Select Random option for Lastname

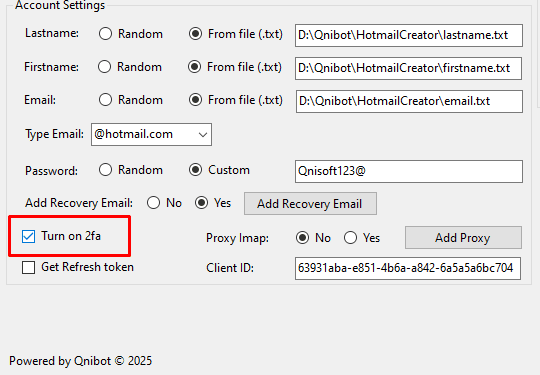pyautogui.click(x=131, y=34)
